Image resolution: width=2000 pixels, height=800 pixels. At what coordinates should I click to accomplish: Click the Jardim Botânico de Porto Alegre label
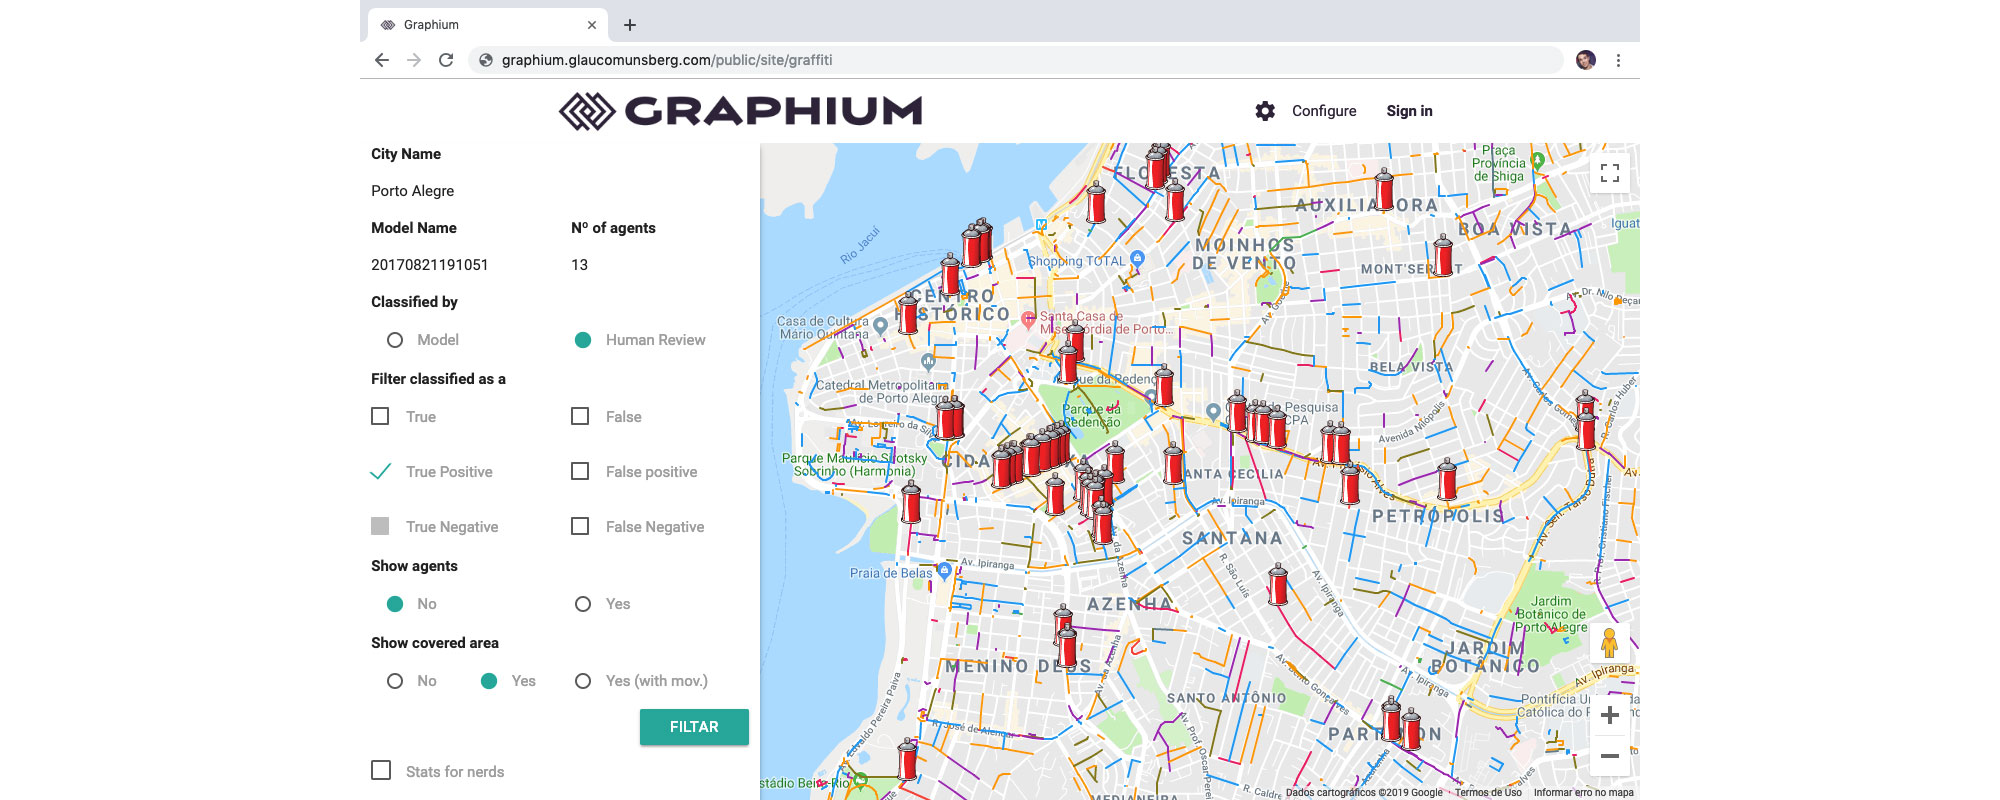coord(1551,614)
